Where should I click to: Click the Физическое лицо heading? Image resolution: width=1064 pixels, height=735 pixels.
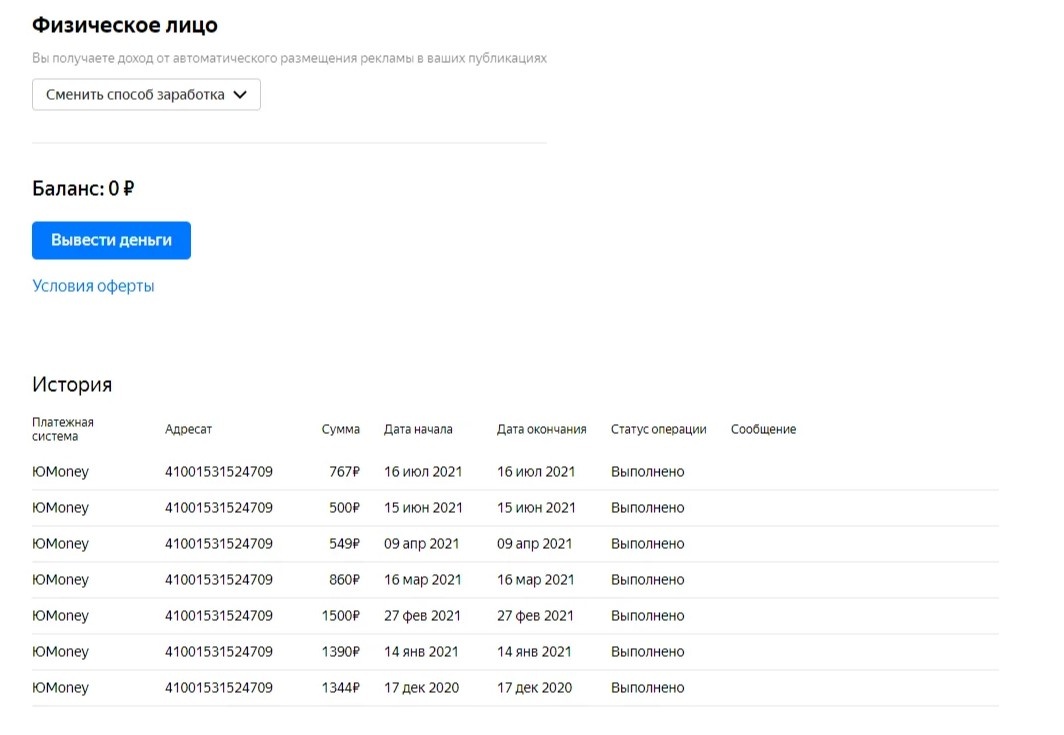125,25
